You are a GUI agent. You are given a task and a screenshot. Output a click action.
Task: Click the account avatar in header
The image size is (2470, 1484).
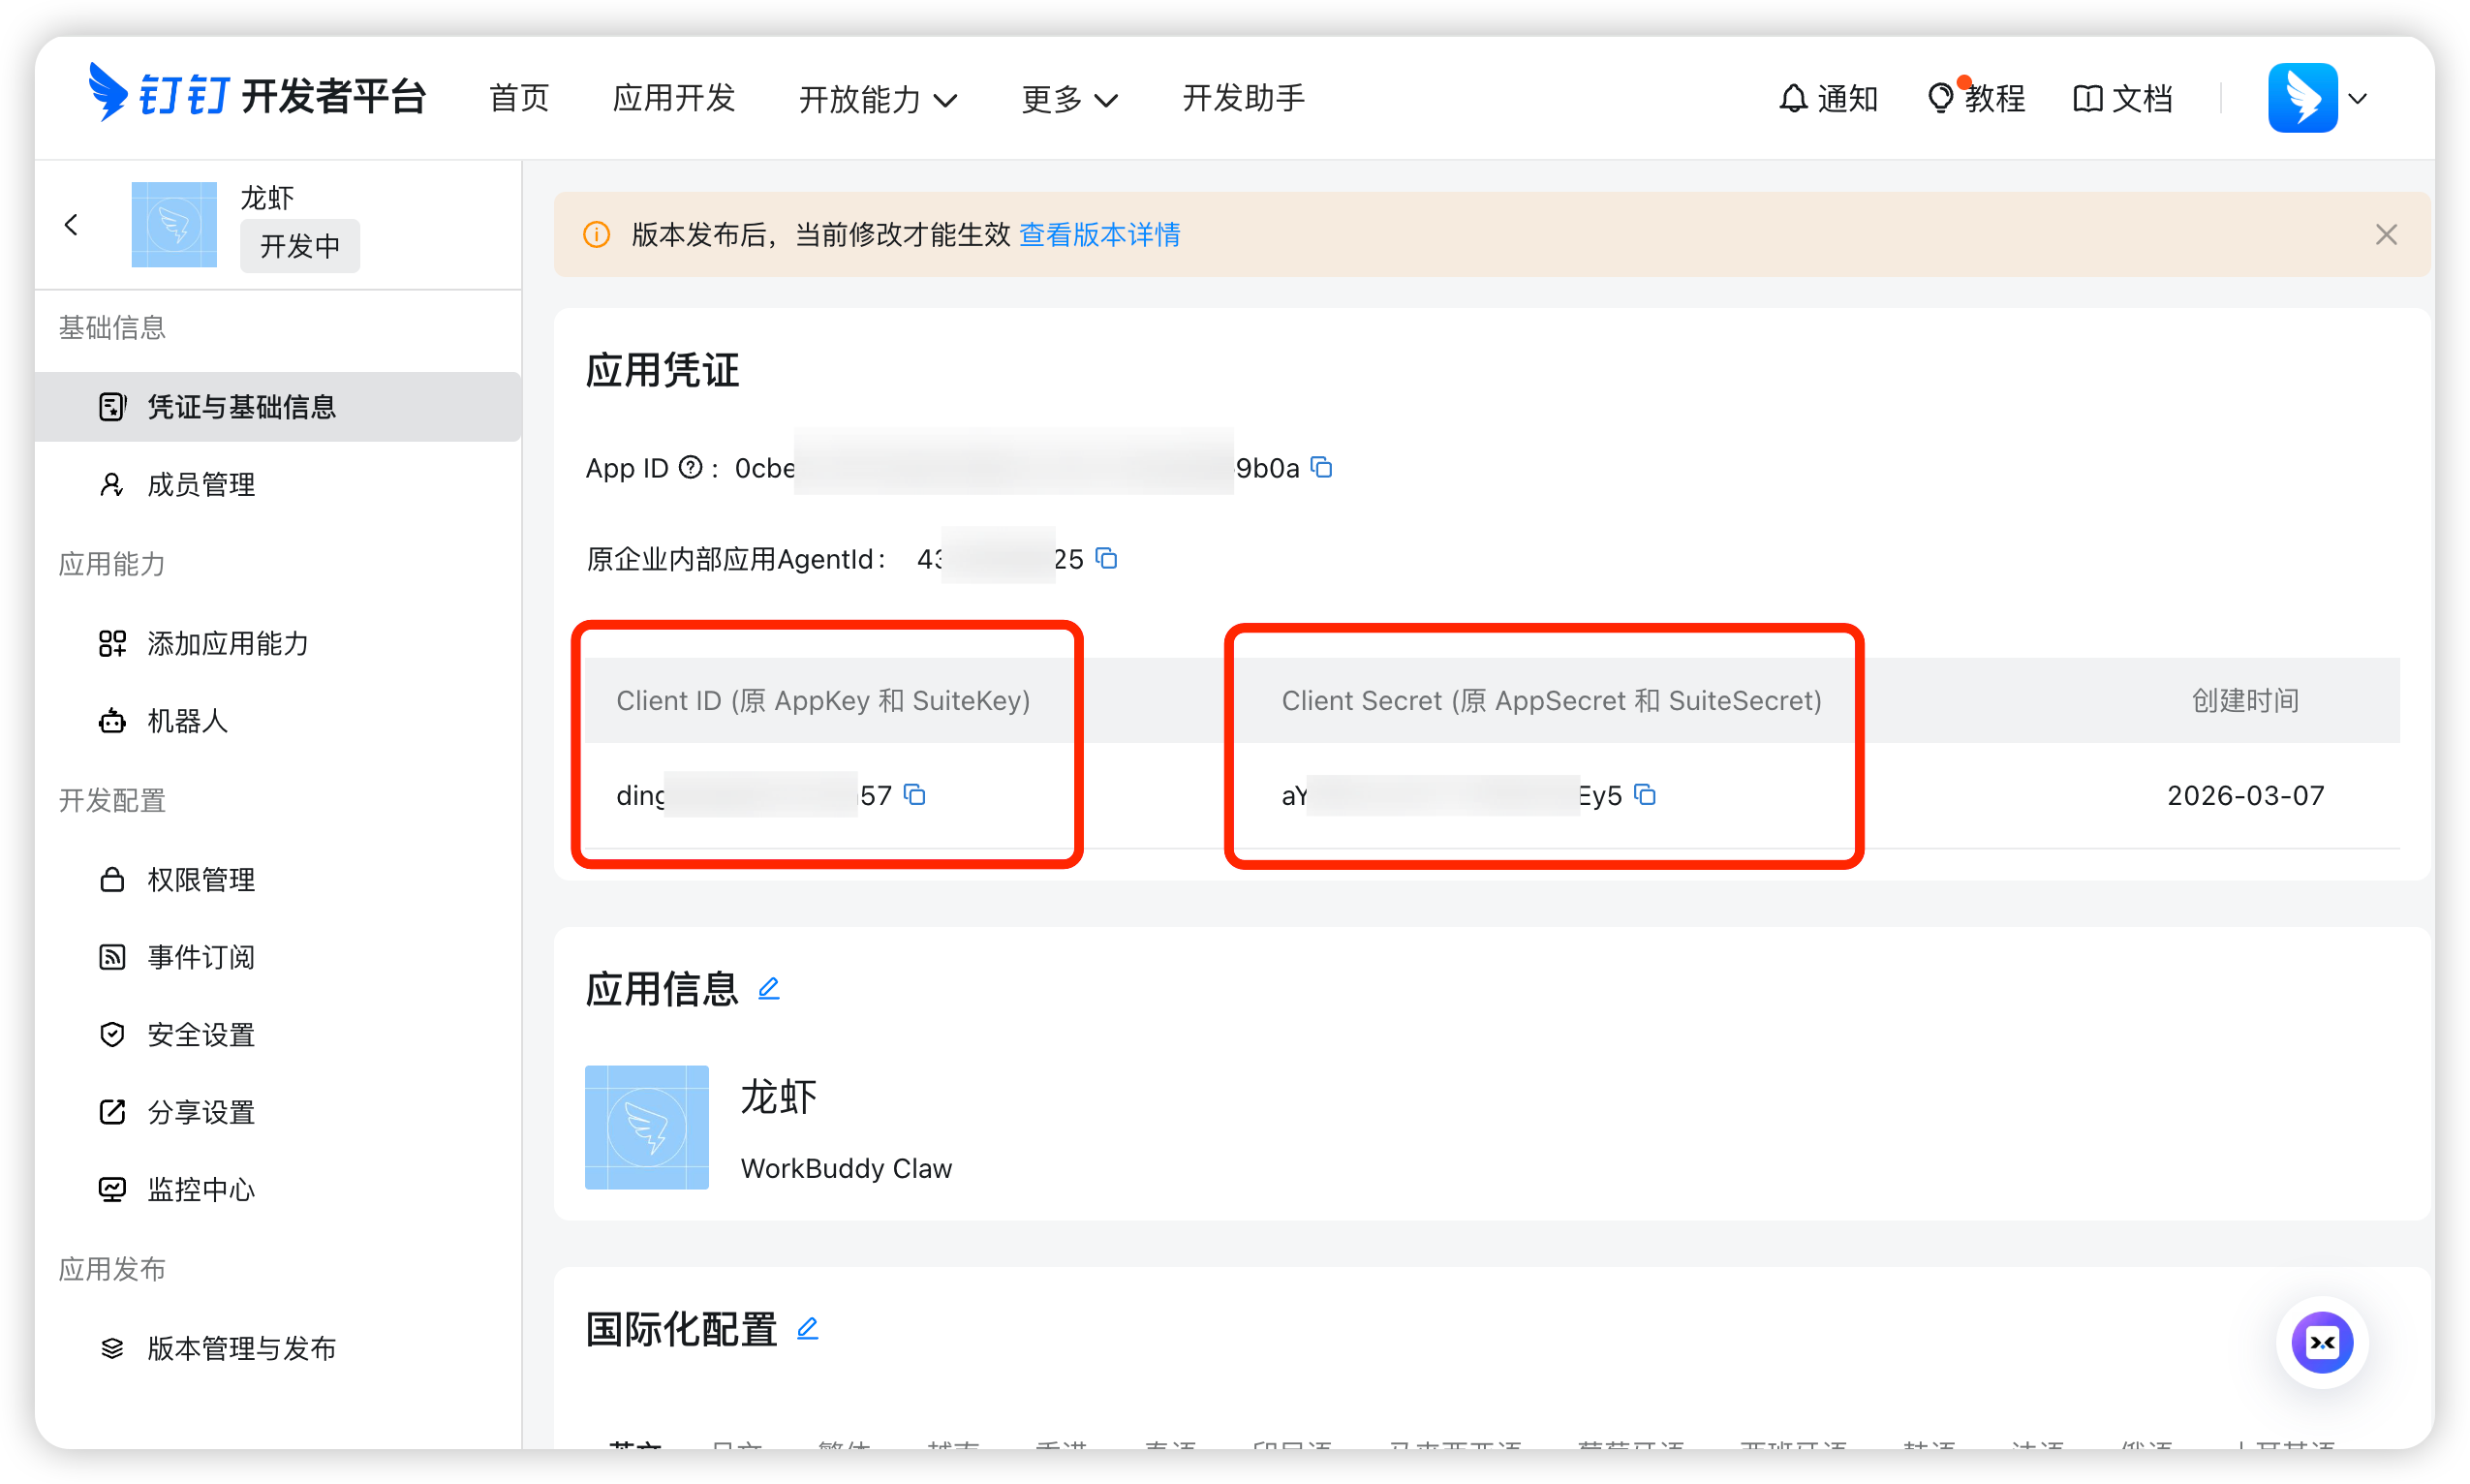tap(2302, 98)
